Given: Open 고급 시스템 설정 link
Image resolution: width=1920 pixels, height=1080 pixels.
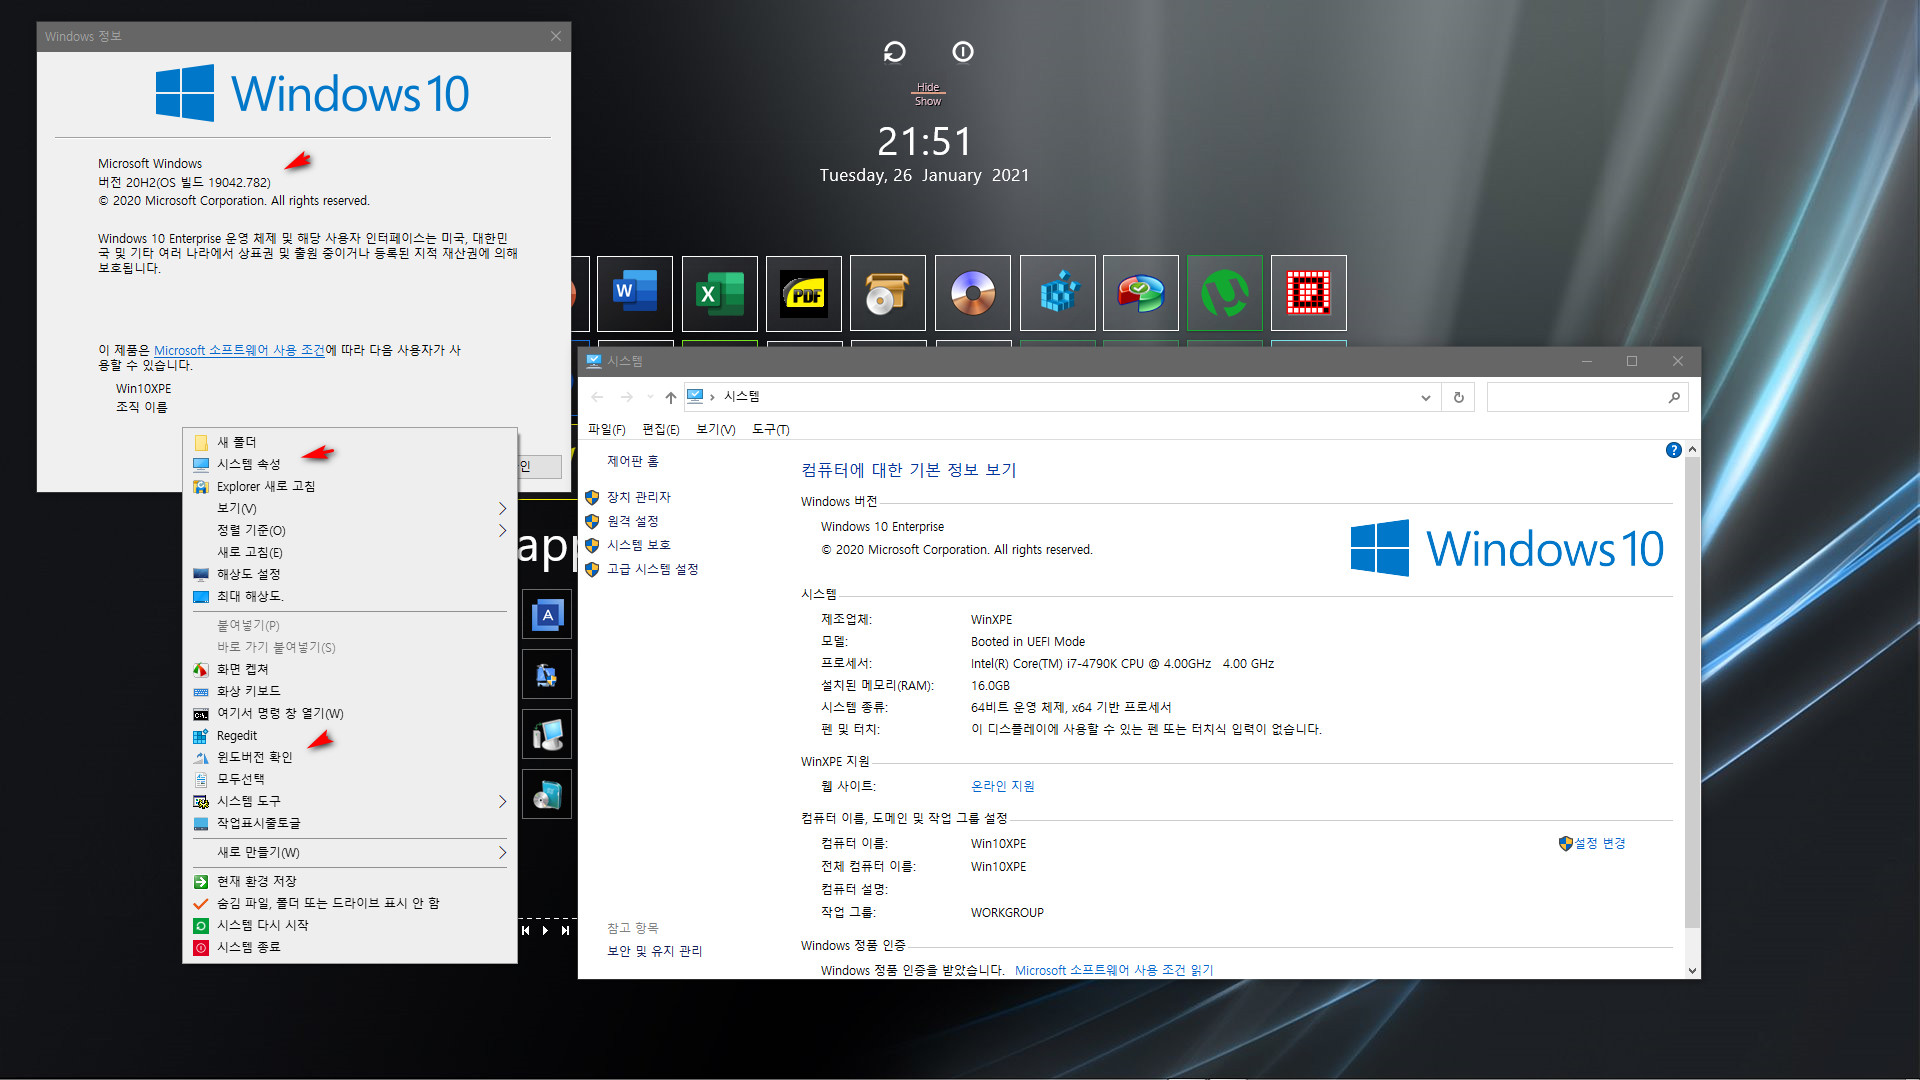Looking at the screenshot, I should click(x=652, y=569).
